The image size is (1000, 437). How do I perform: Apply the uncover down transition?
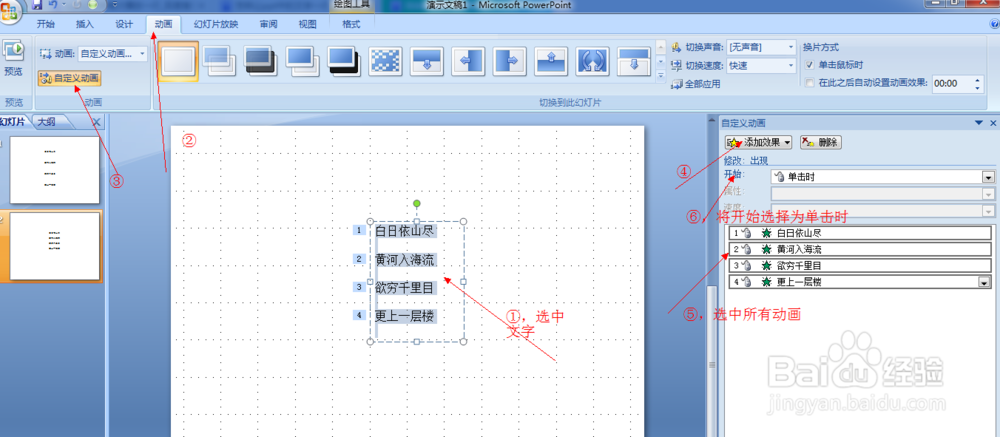tap(634, 61)
